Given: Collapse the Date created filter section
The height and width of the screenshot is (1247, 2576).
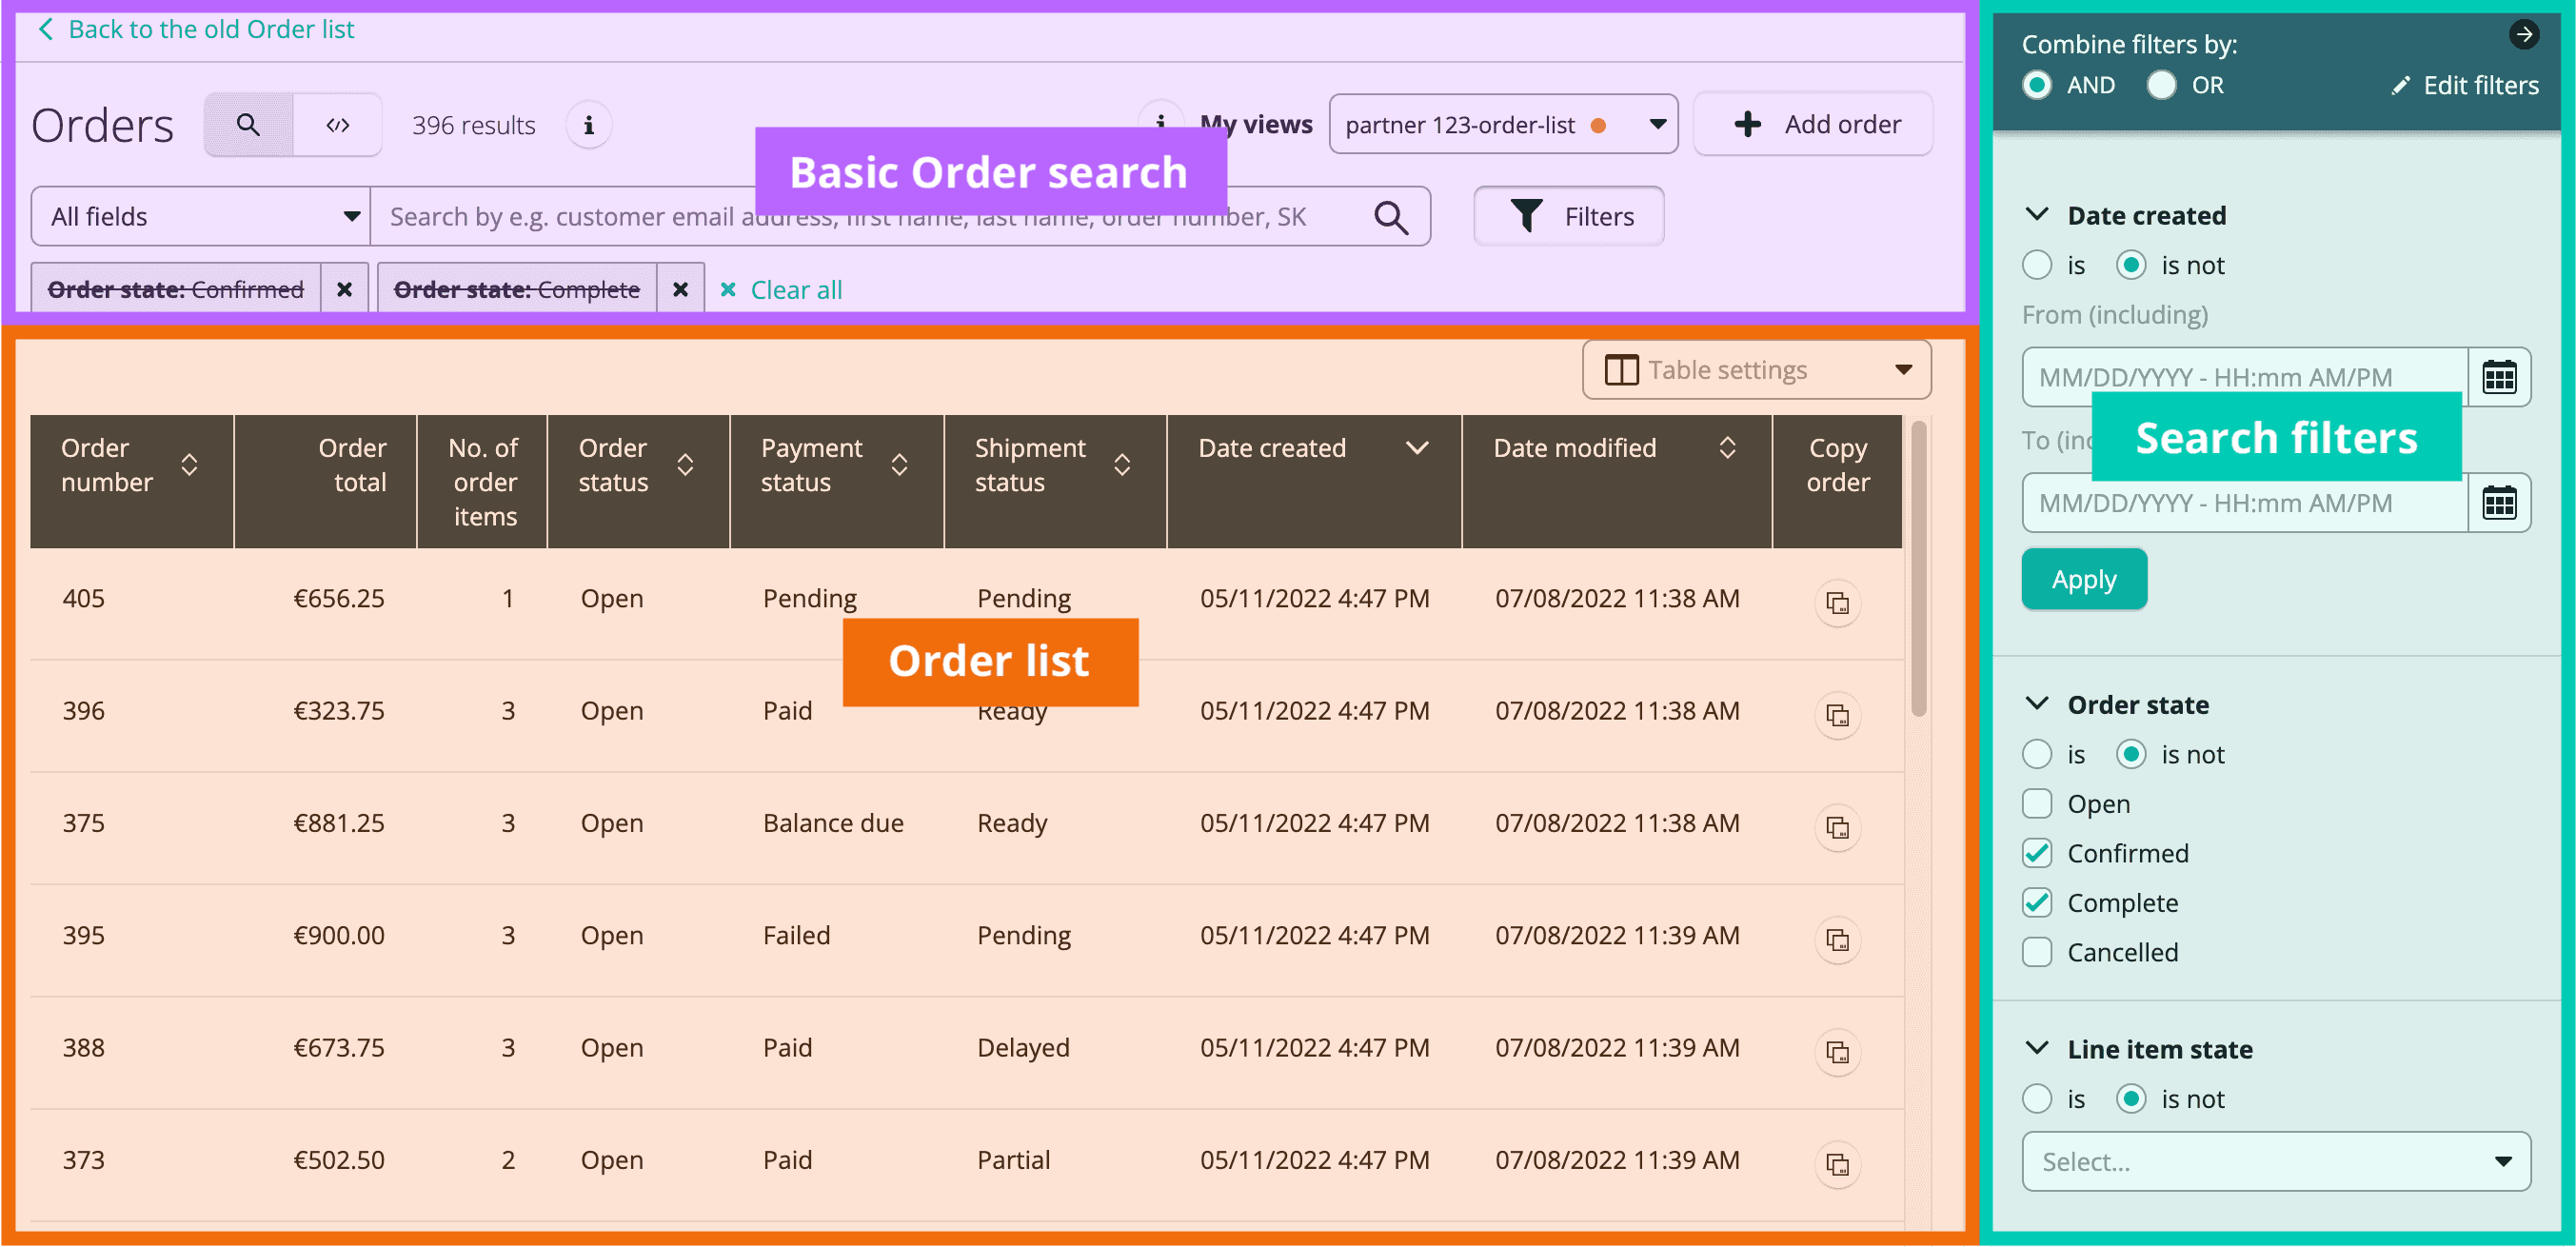Looking at the screenshot, I should click(2036, 215).
